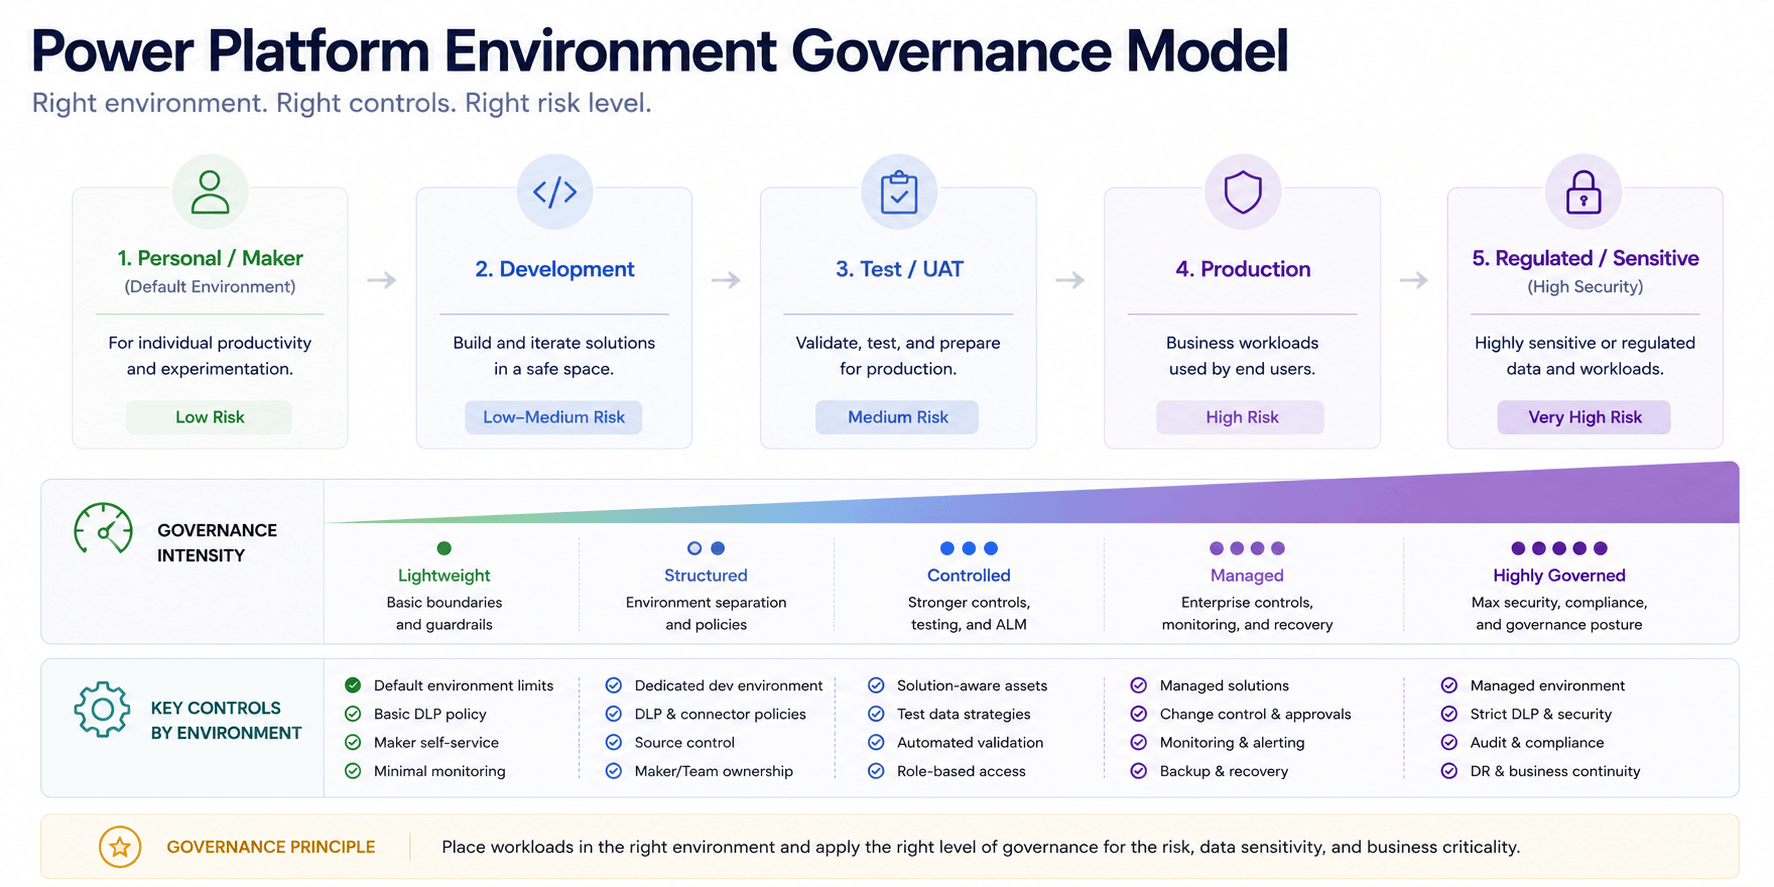
Task: Click the single green dot above Lightweight
Action: coord(444,548)
